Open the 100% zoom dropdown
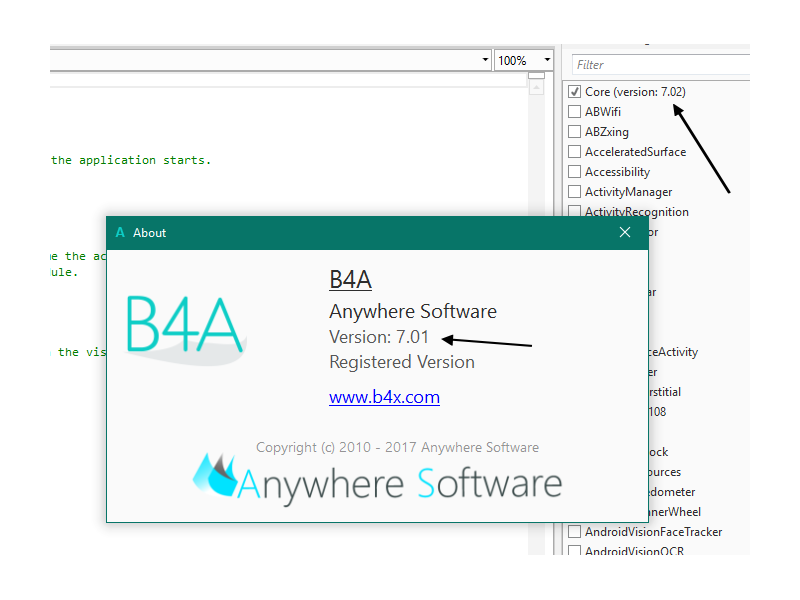The height and width of the screenshot is (600, 800). tap(547, 60)
